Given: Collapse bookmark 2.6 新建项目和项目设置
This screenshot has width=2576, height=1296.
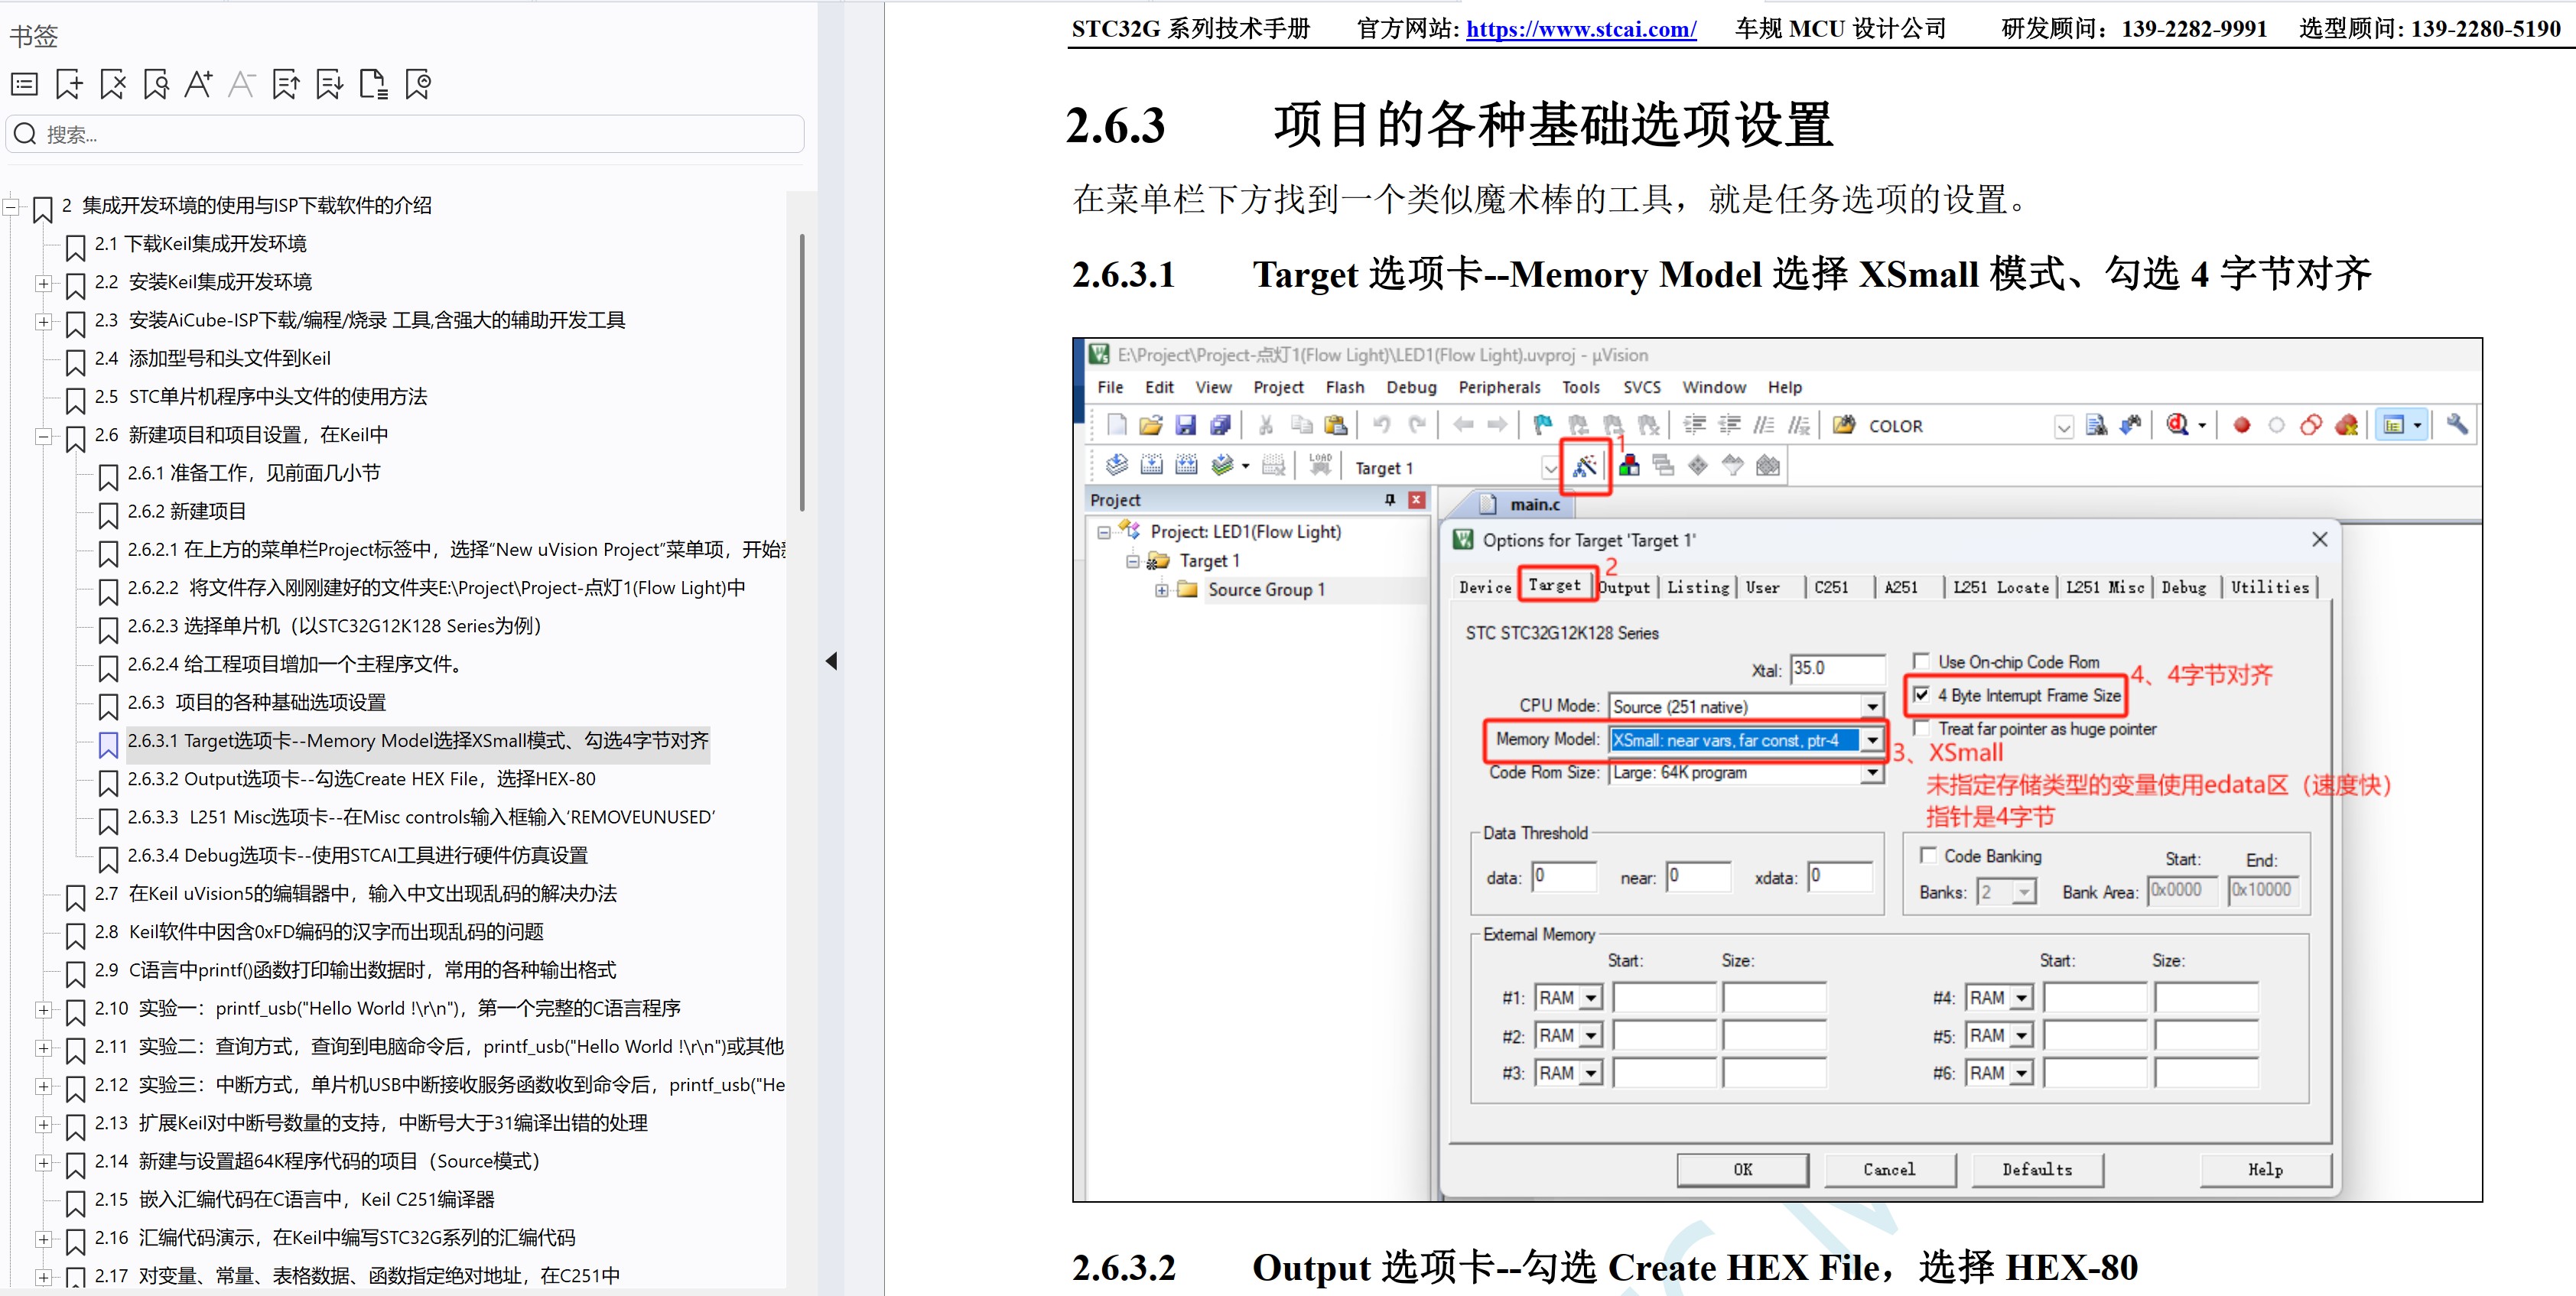Looking at the screenshot, I should pos(43,436).
